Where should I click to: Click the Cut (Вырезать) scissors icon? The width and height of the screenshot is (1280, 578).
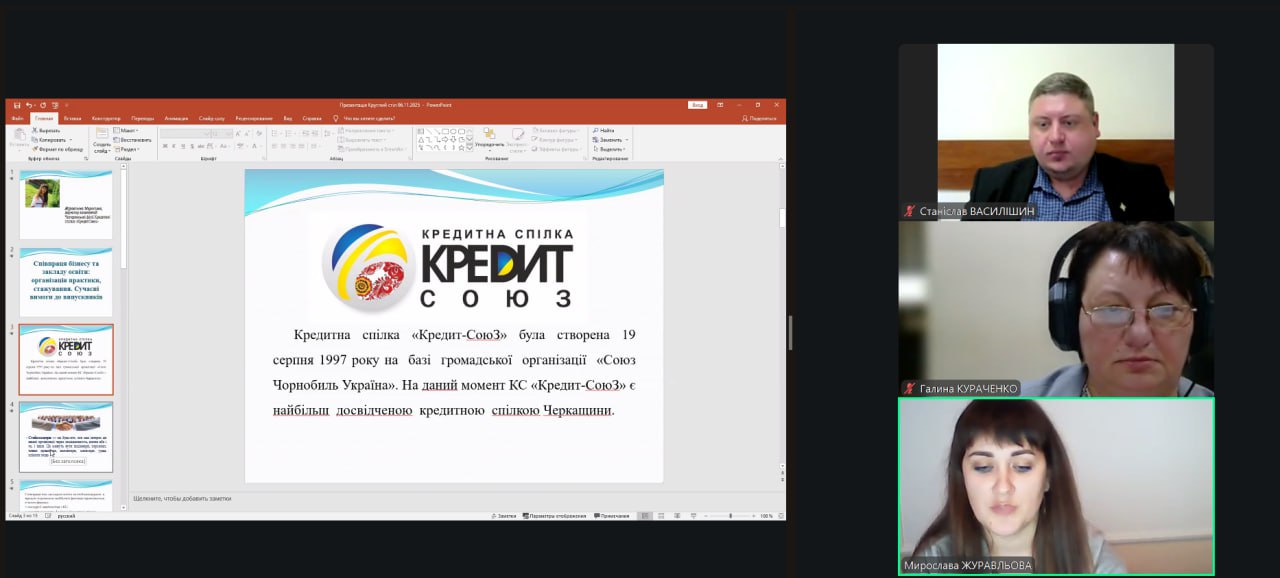(x=35, y=131)
